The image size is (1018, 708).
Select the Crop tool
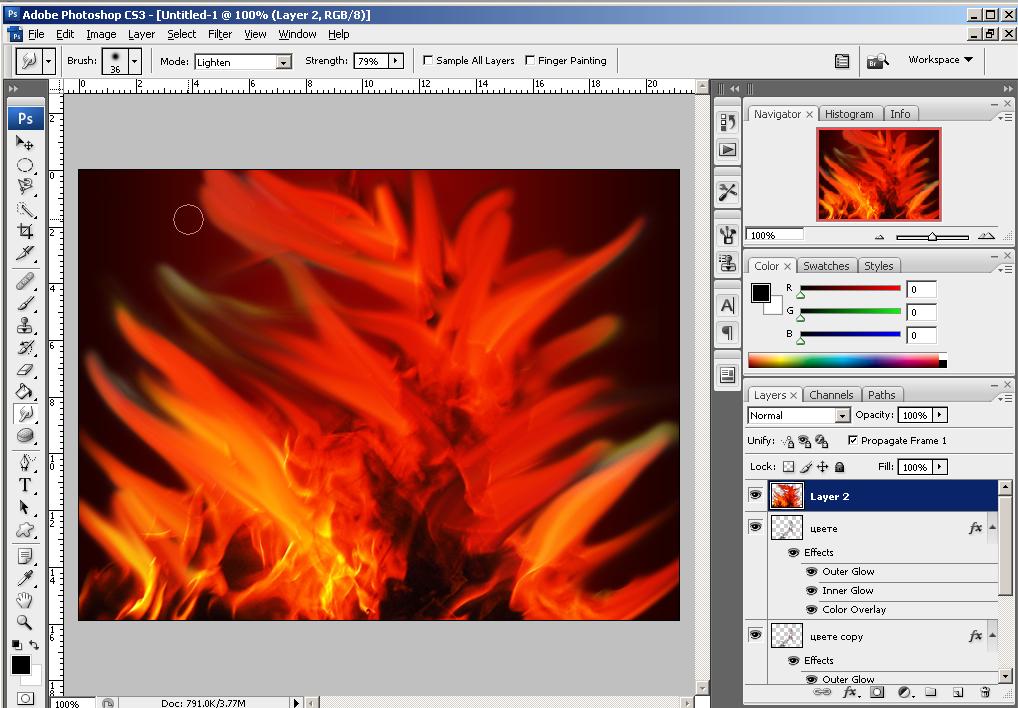25,231
